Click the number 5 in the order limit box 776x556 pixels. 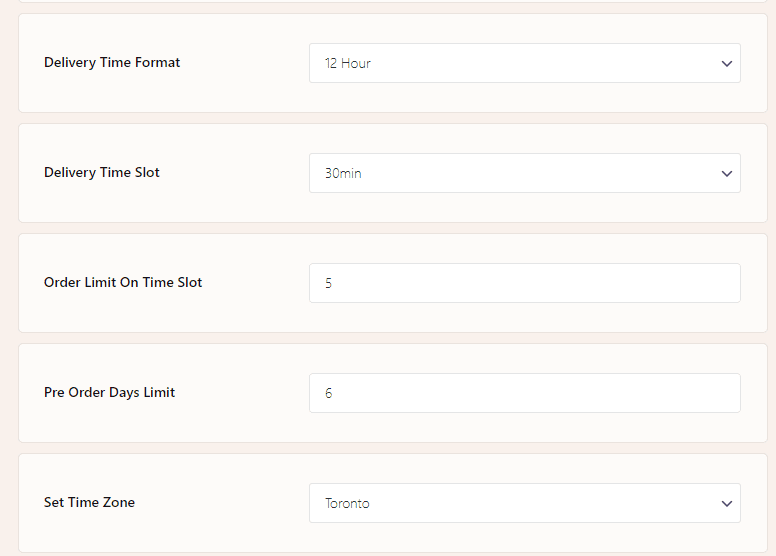(x=329, y=284)
